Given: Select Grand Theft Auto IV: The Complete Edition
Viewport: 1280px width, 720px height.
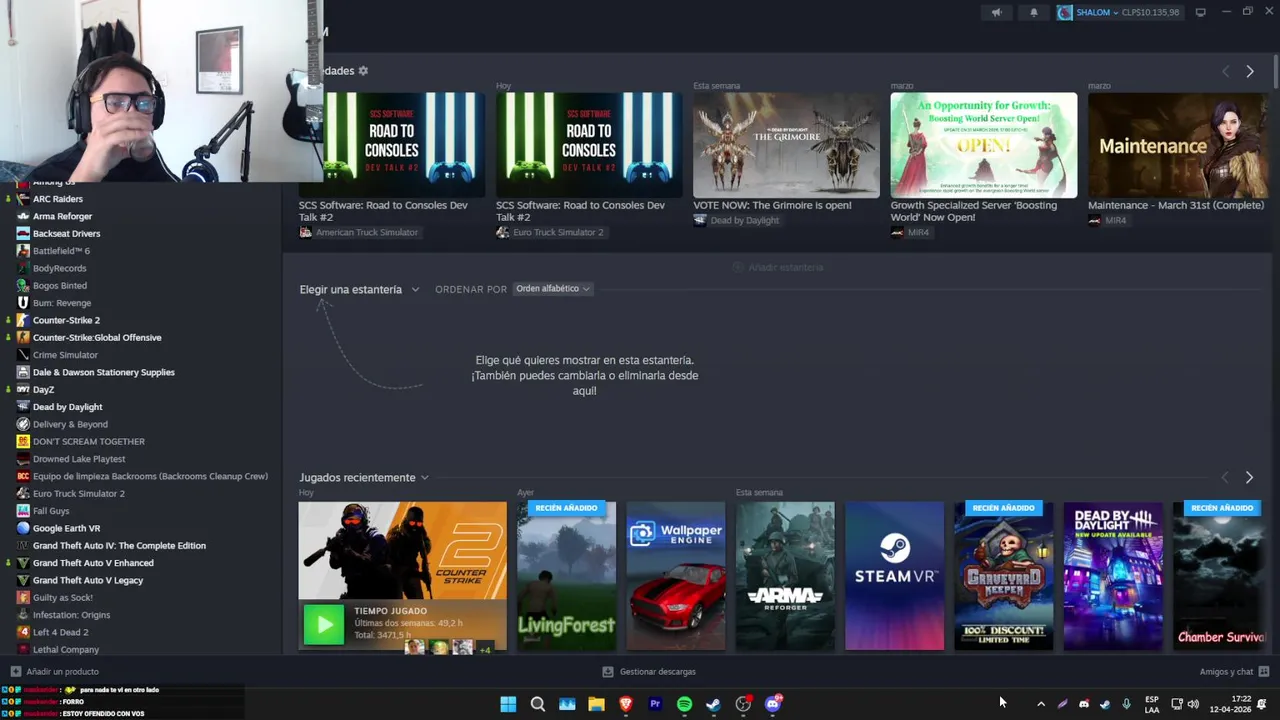Looking at the screenshot, I should (x=119, y=546).
